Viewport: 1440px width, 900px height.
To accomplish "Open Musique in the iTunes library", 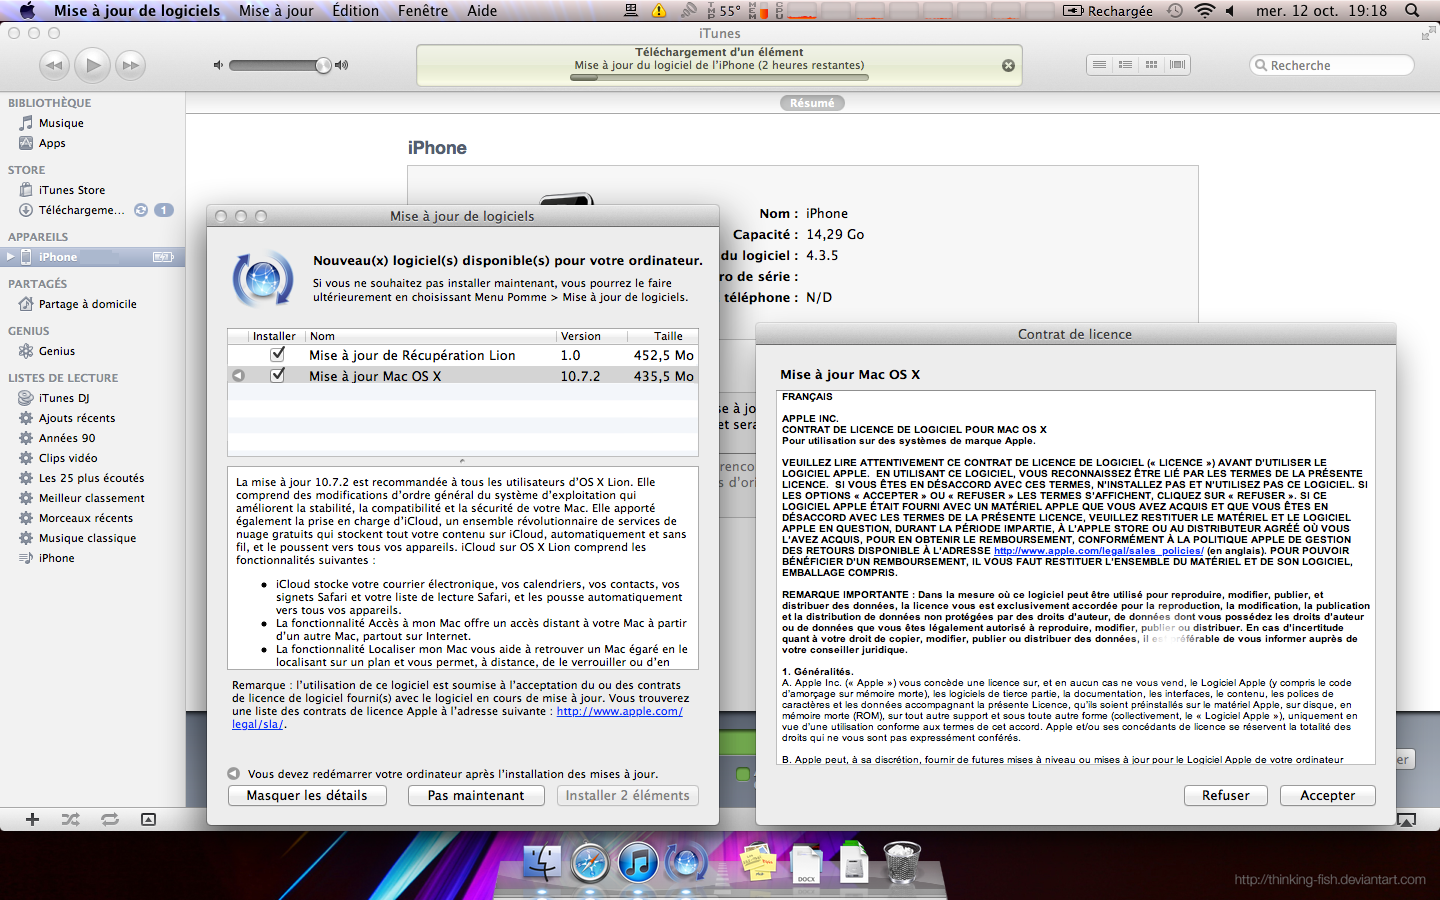I will tap(61, 123).
